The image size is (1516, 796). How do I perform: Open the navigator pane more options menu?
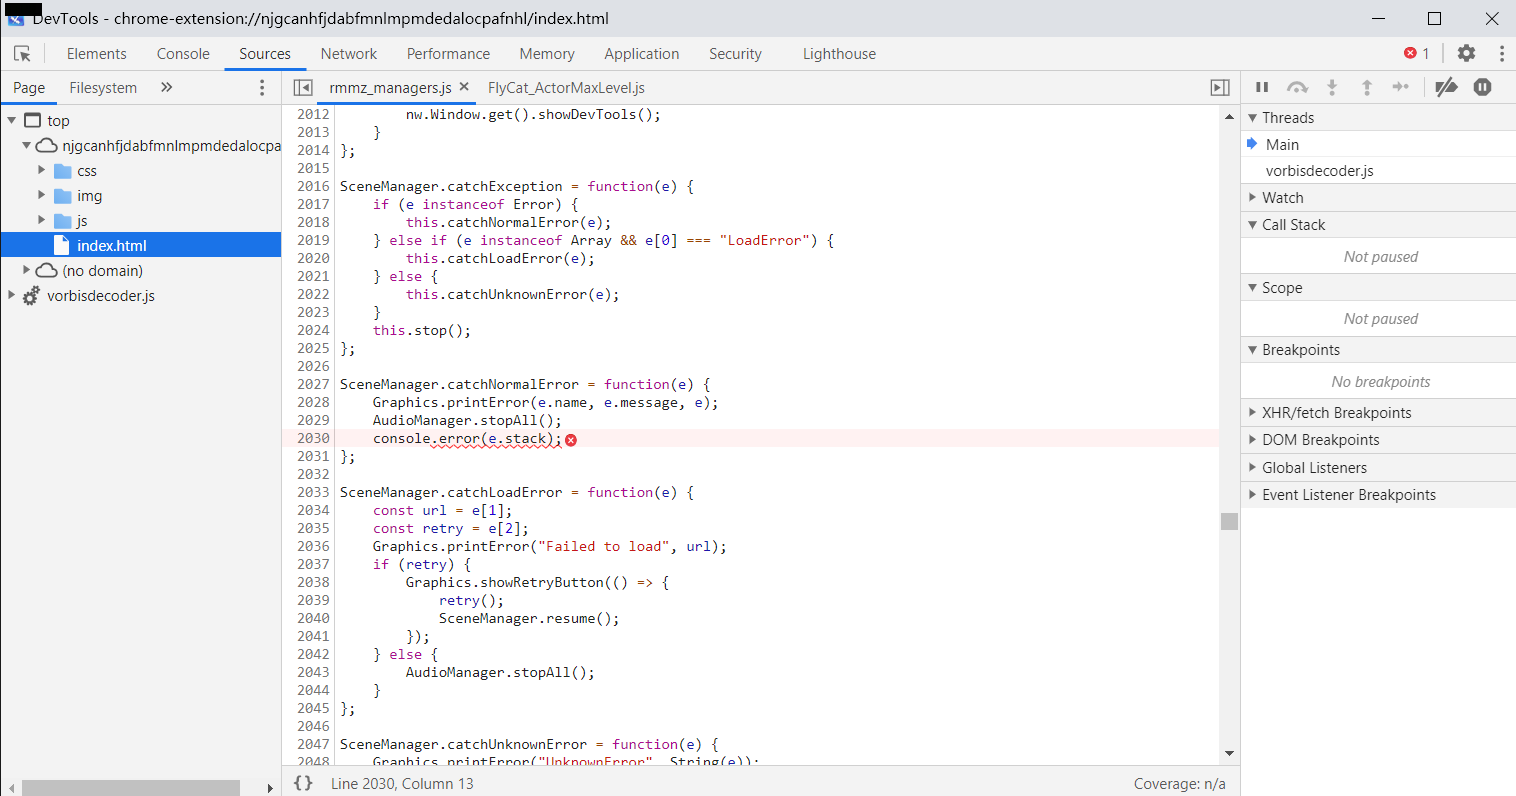(x=262, y=88)
